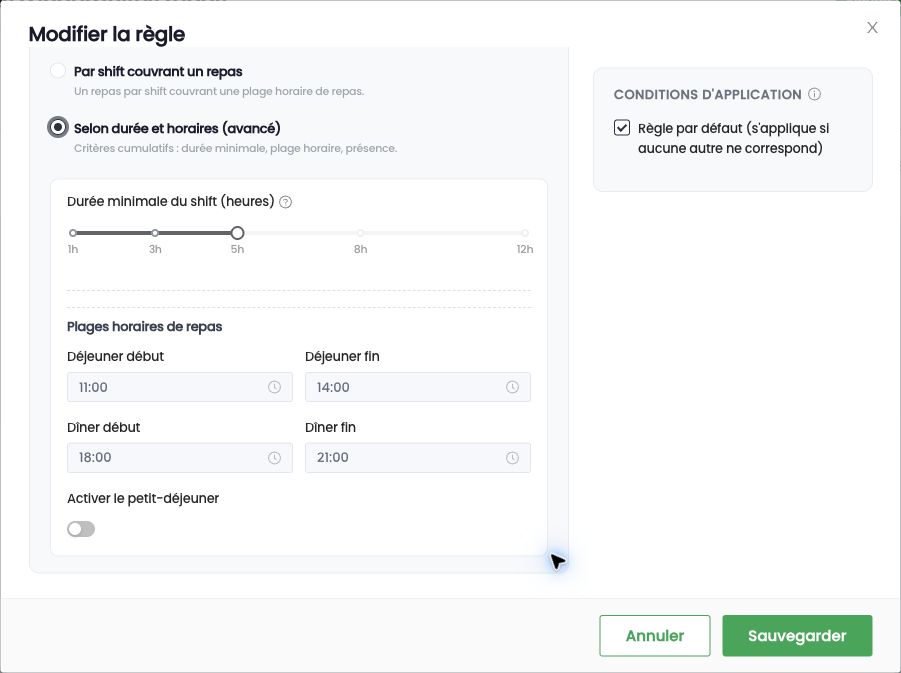901x673 pixels.
Task: Click the Déjeuner fin 14:00 time field
Action: (418, 387)
